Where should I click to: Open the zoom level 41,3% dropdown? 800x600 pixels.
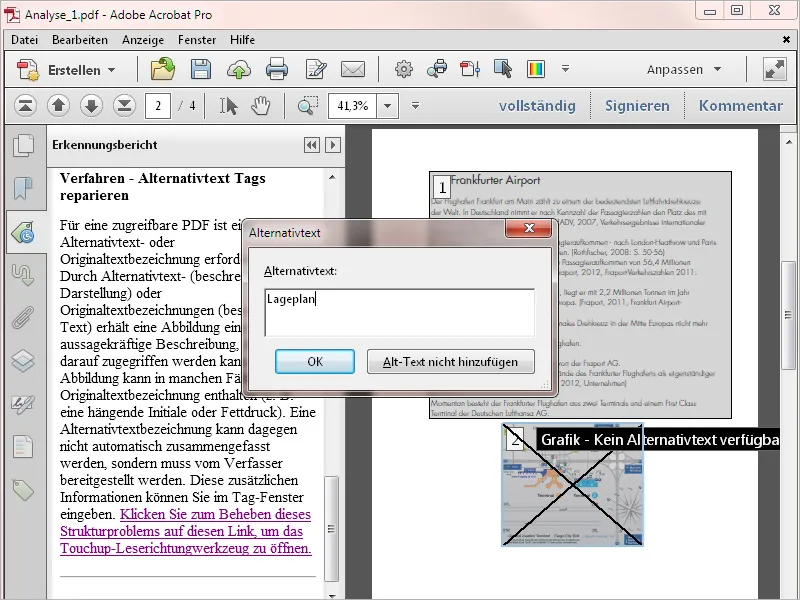[x=386, y=104]
